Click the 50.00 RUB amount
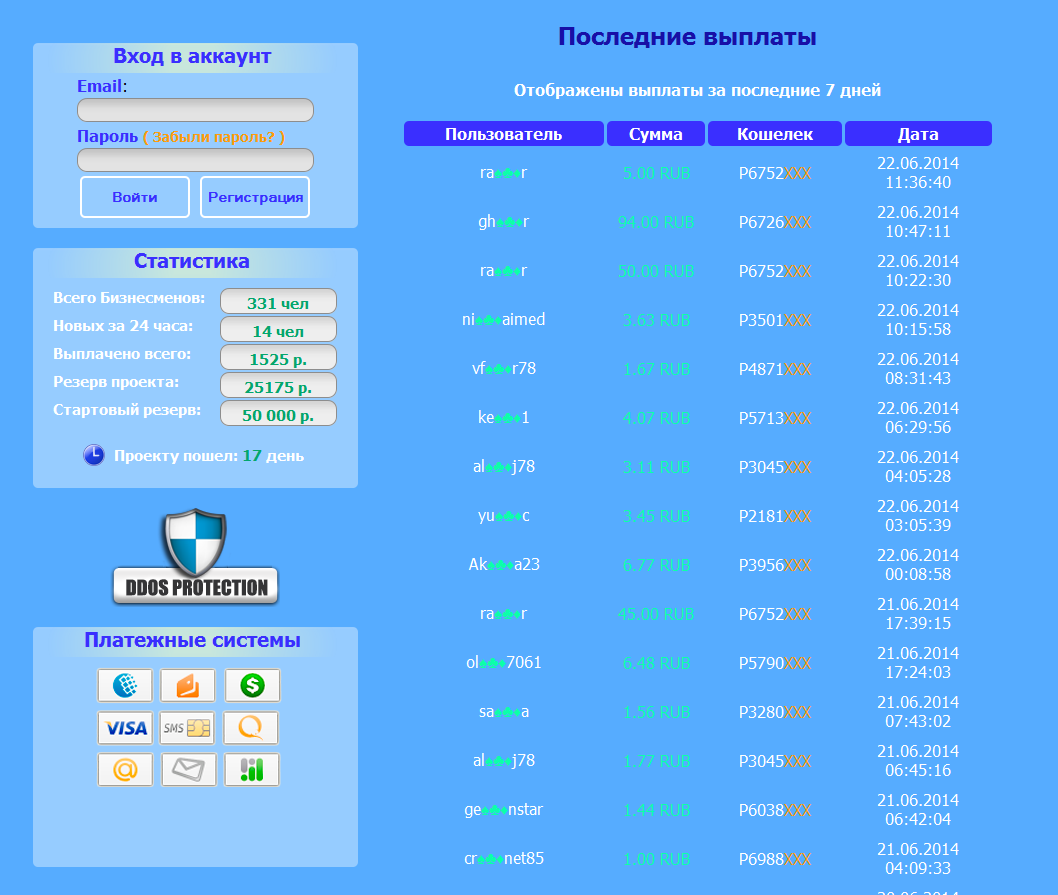The image size is (1058, 895). (656, 271)
